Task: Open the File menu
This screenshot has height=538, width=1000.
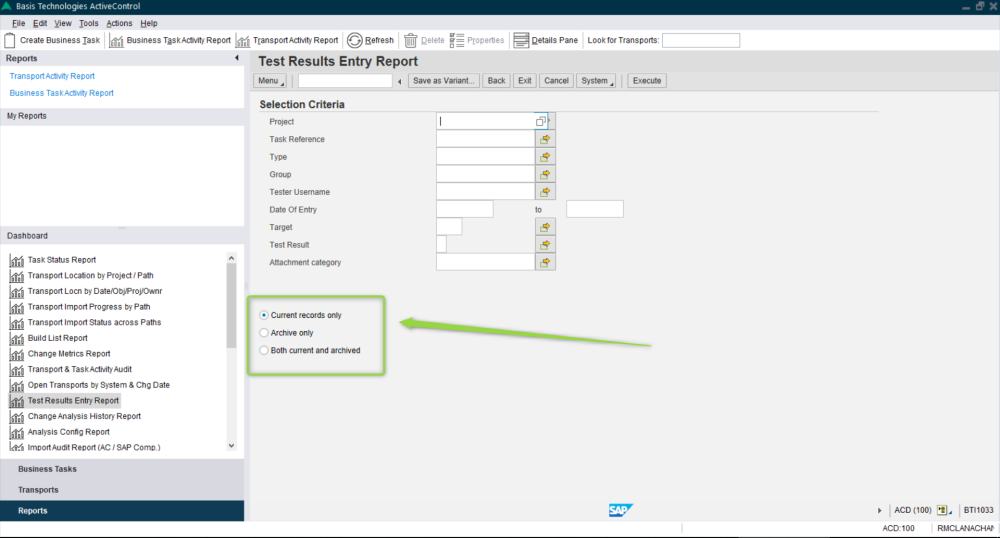Action: pos(18,23)
